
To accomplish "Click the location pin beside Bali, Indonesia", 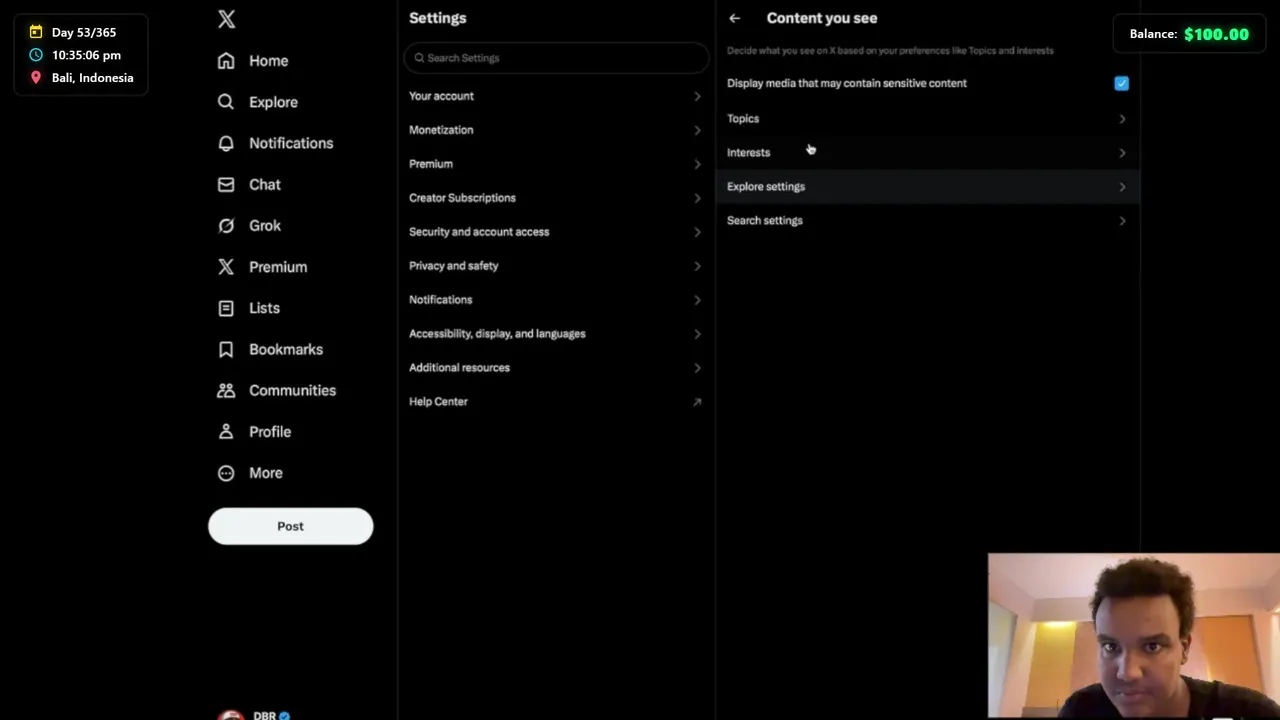I will coord(36,78).
